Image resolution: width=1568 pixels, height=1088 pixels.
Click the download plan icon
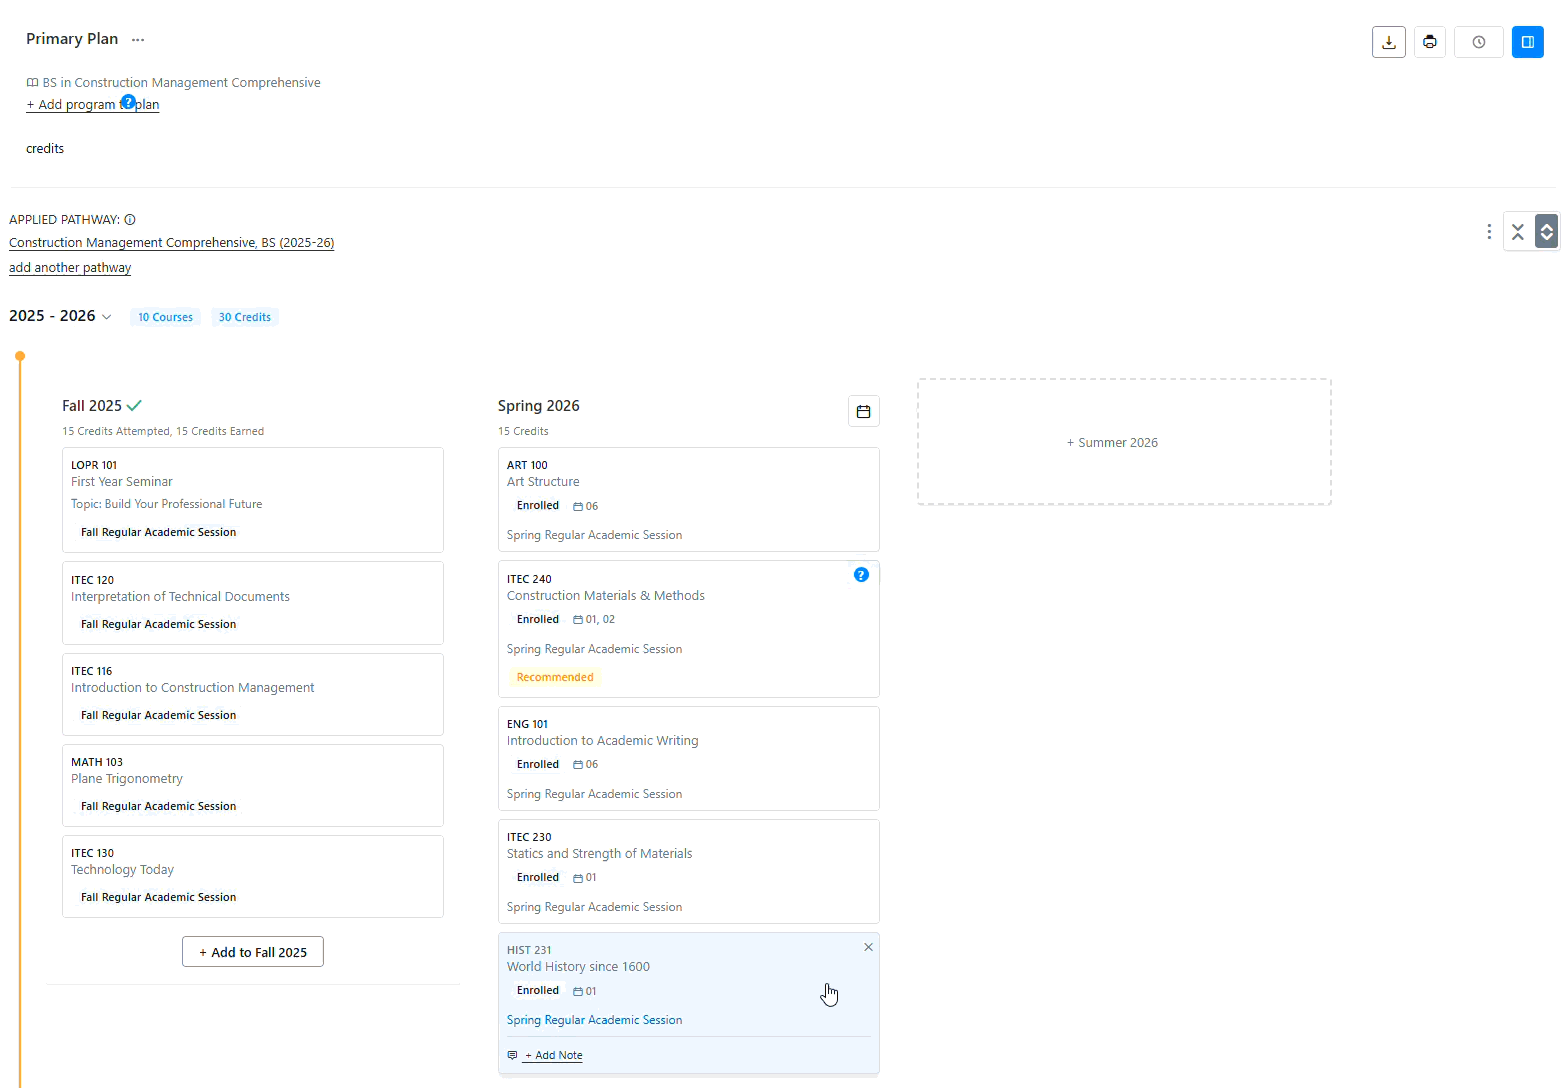pyautogui.click(x=1388, y=42)
